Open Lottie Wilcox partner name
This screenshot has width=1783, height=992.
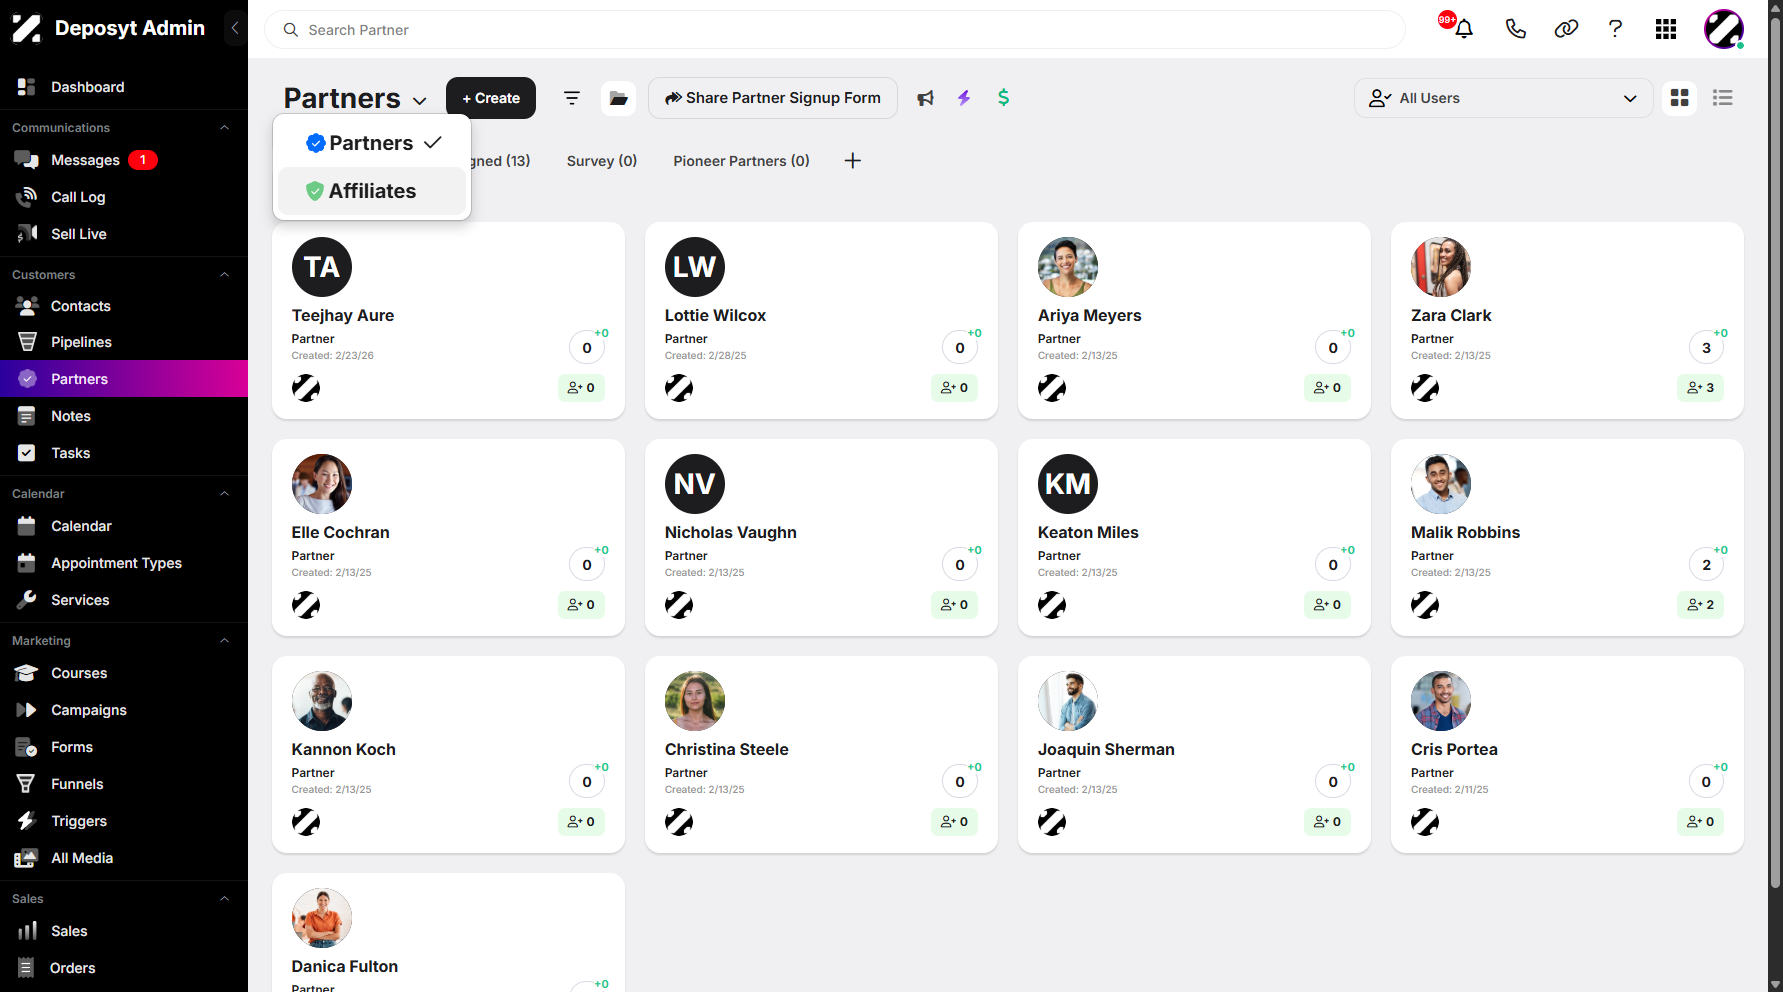point(715,315)
